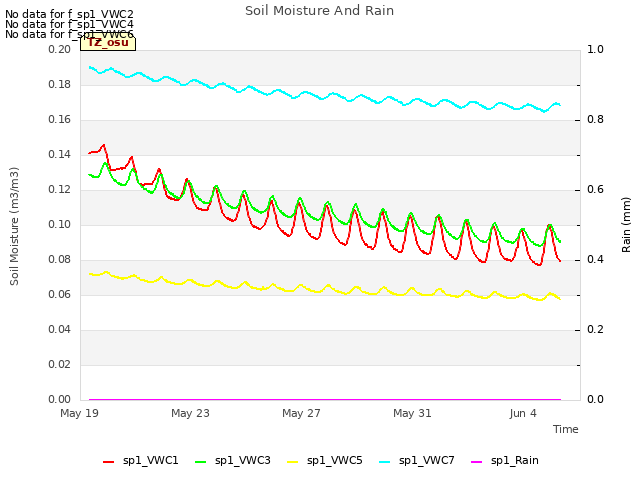Click the 0.6 rain axis tick label
Screen dimensions: 640x480
[595, 189]
